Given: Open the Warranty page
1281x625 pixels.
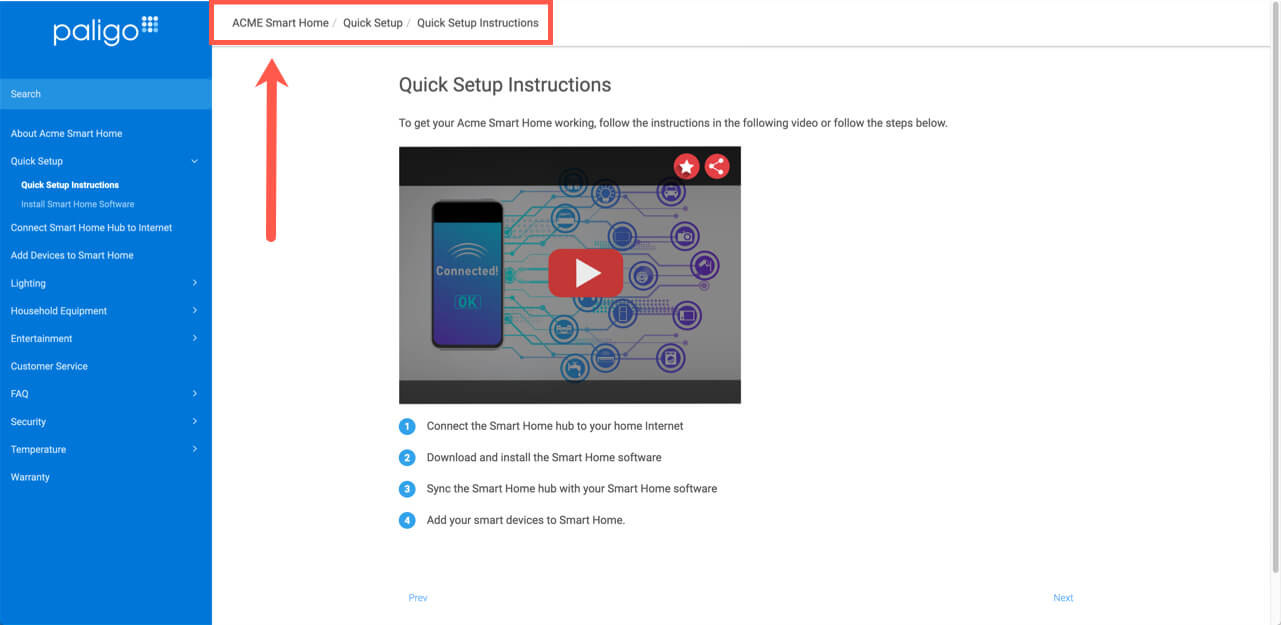Looking at the screenshot, I should click(30, 477).
